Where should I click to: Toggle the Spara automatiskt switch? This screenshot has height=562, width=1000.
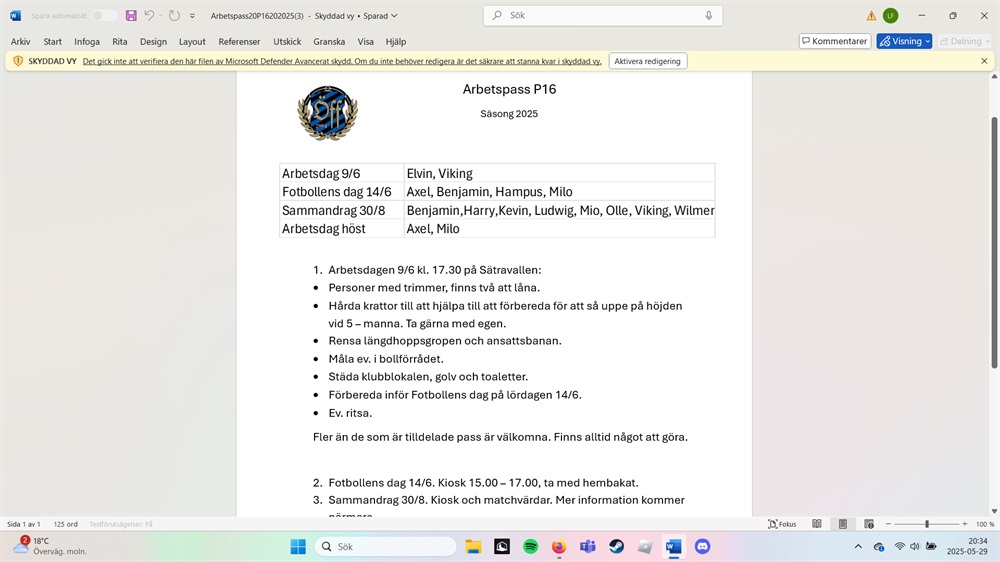click(104, 16)
